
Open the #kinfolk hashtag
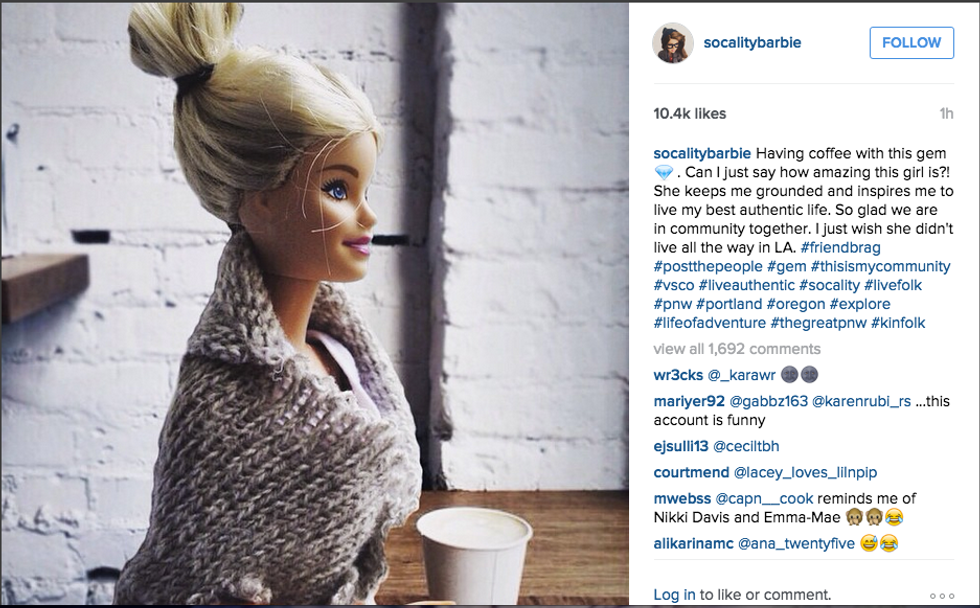898,322
